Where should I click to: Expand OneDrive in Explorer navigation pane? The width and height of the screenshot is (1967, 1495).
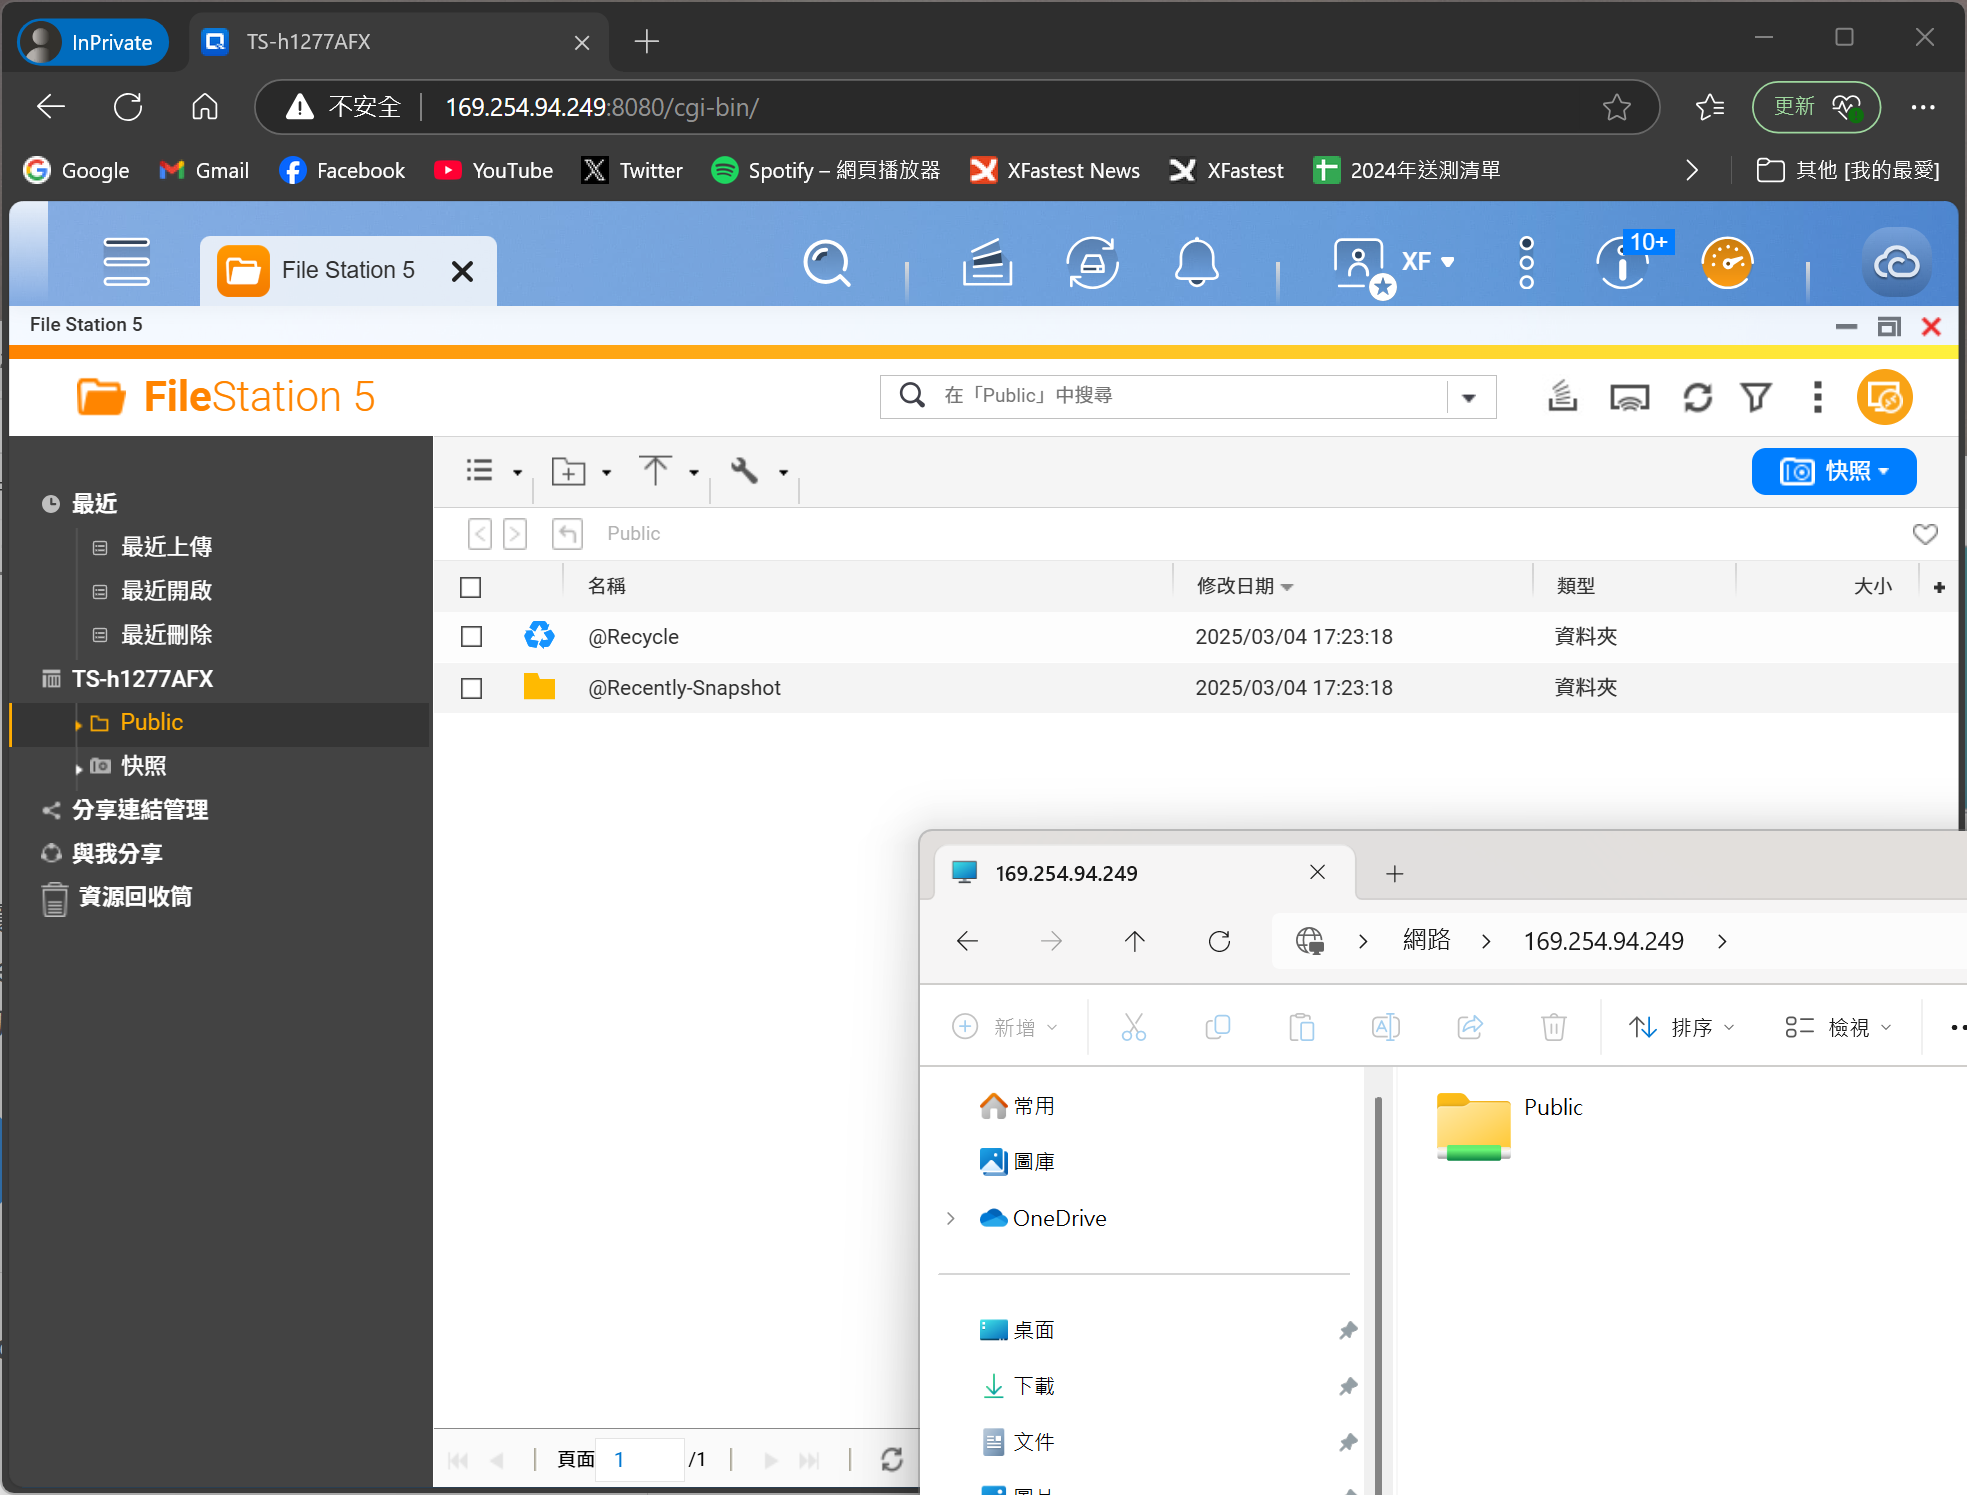(950, 1218)
